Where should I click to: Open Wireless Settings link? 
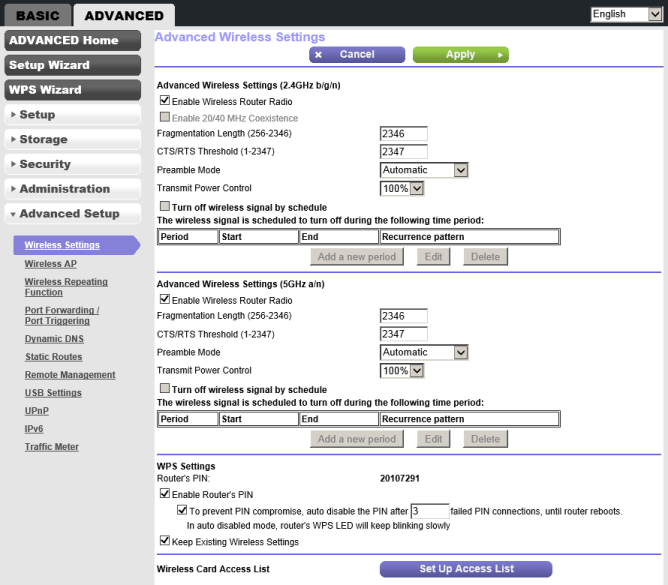click(x=62, y=245)
